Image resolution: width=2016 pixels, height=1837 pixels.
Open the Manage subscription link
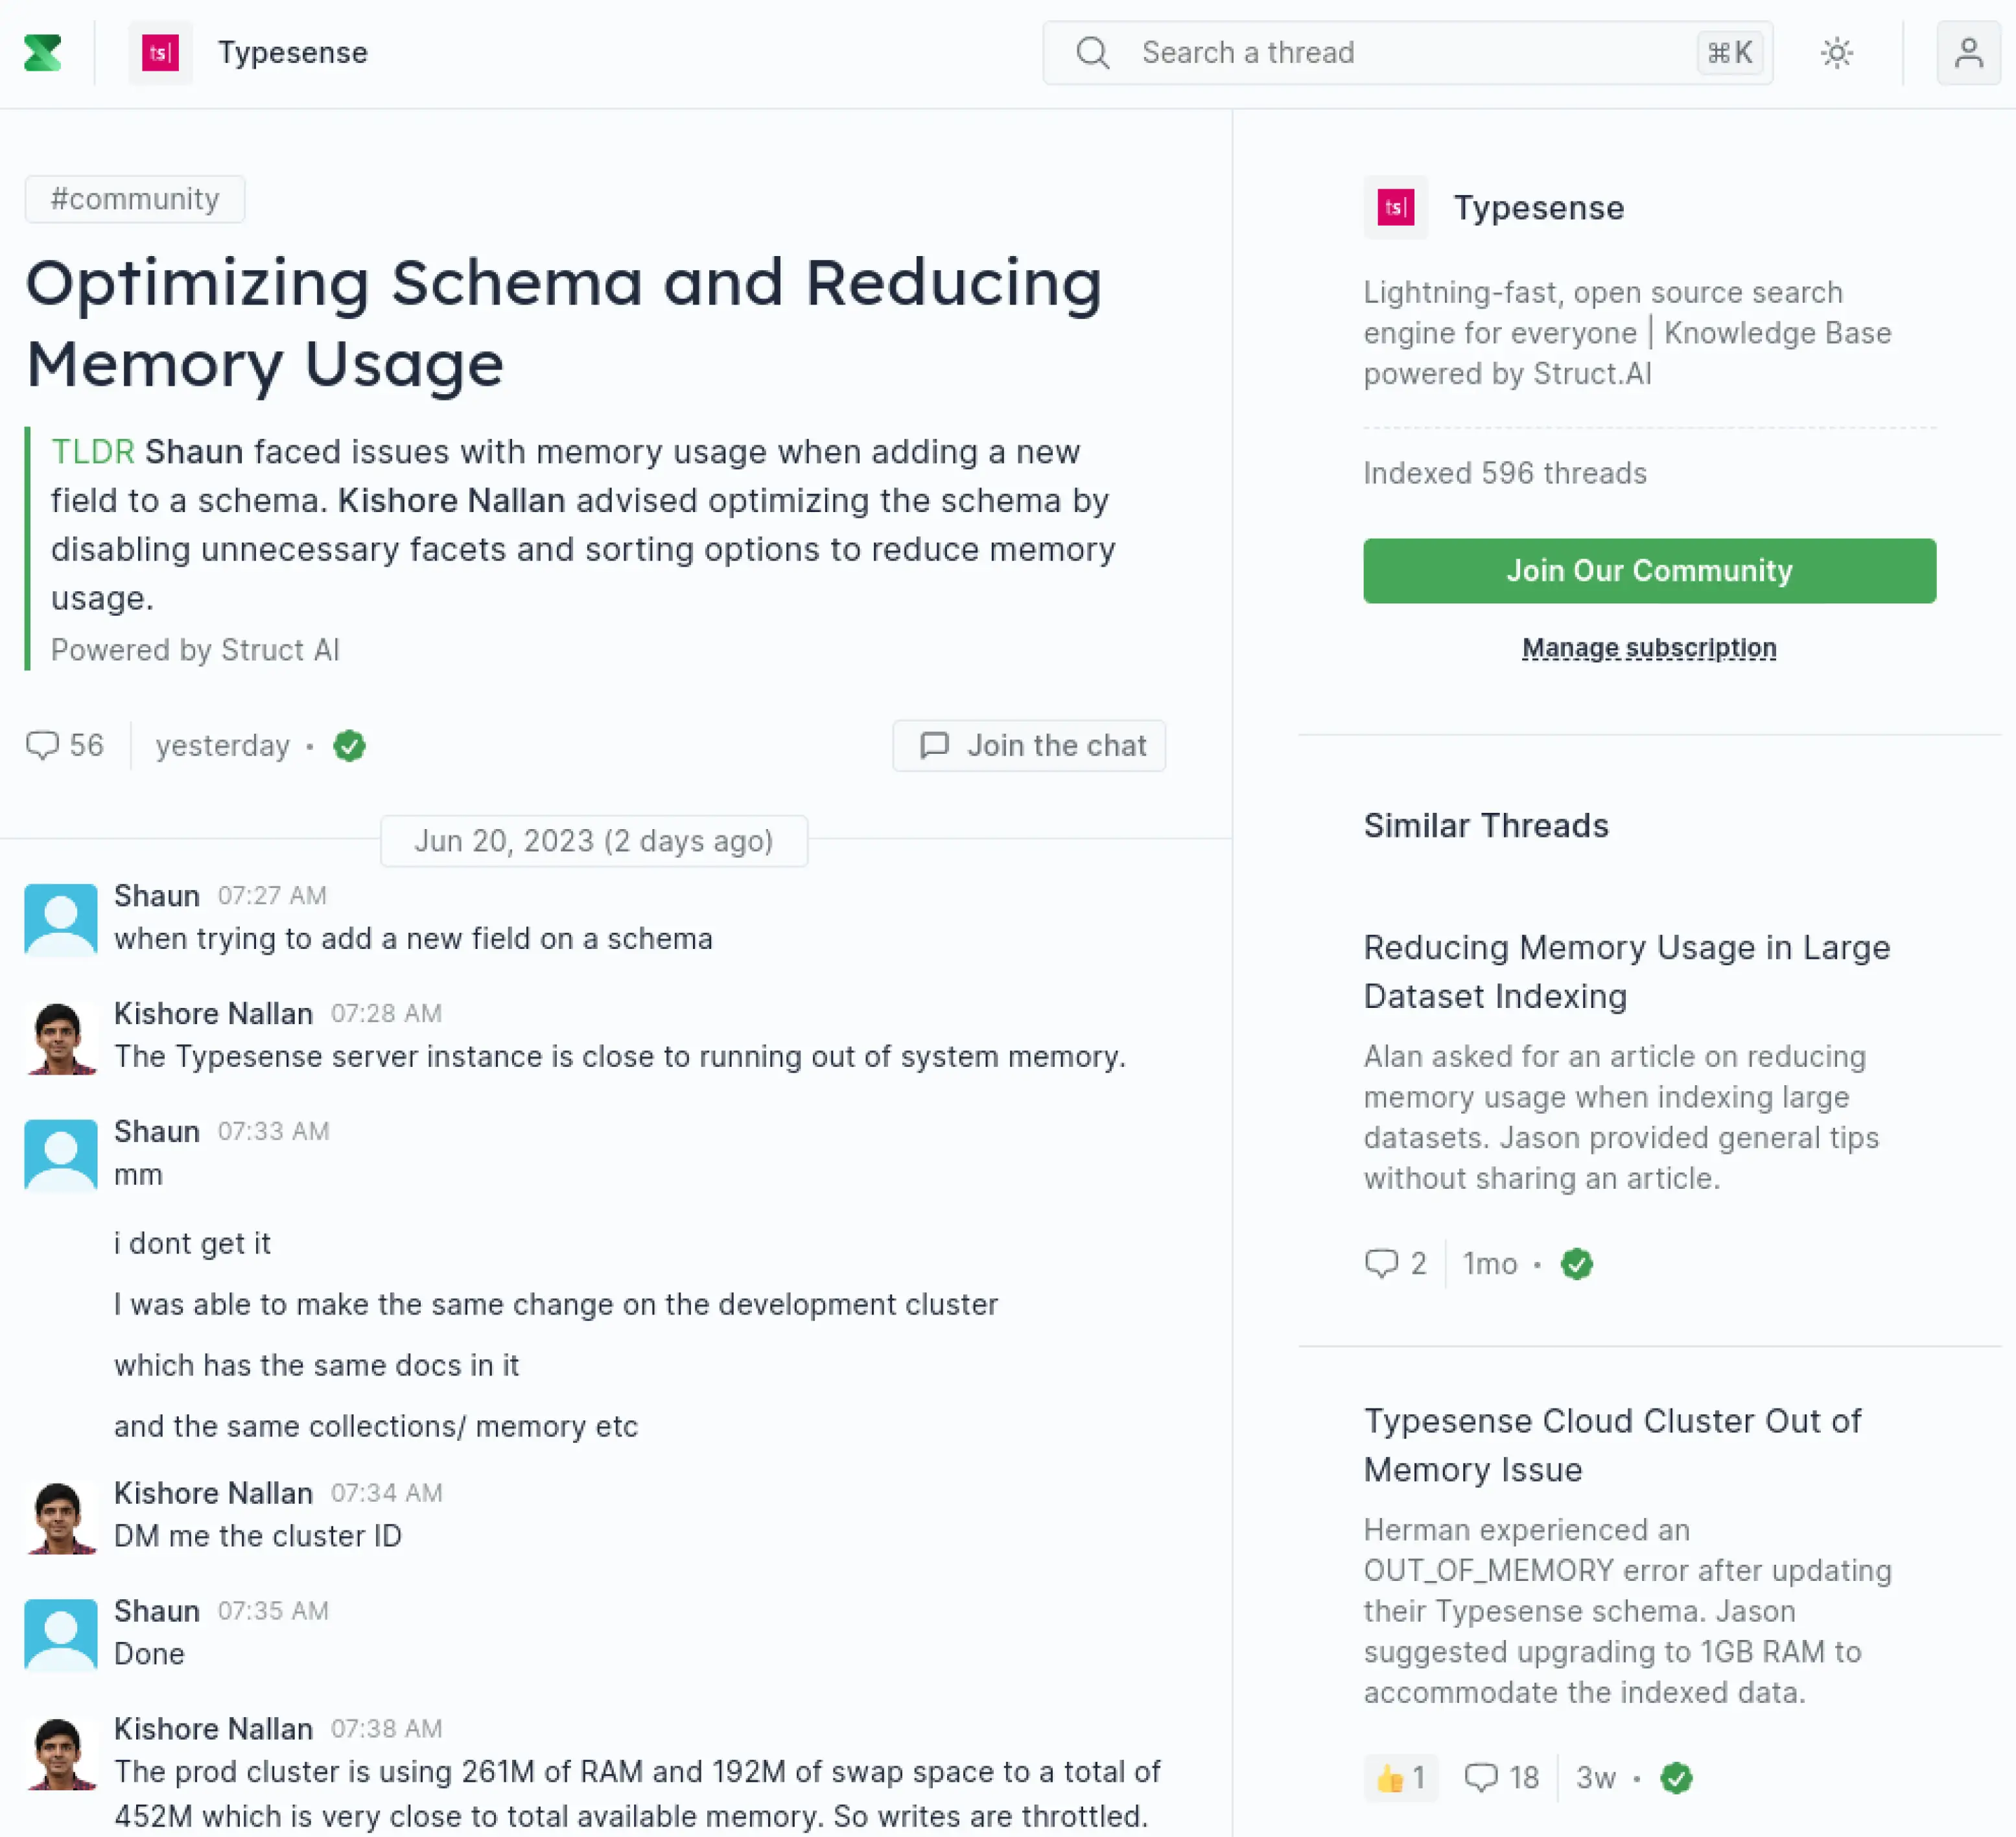tap(1648, 648)
